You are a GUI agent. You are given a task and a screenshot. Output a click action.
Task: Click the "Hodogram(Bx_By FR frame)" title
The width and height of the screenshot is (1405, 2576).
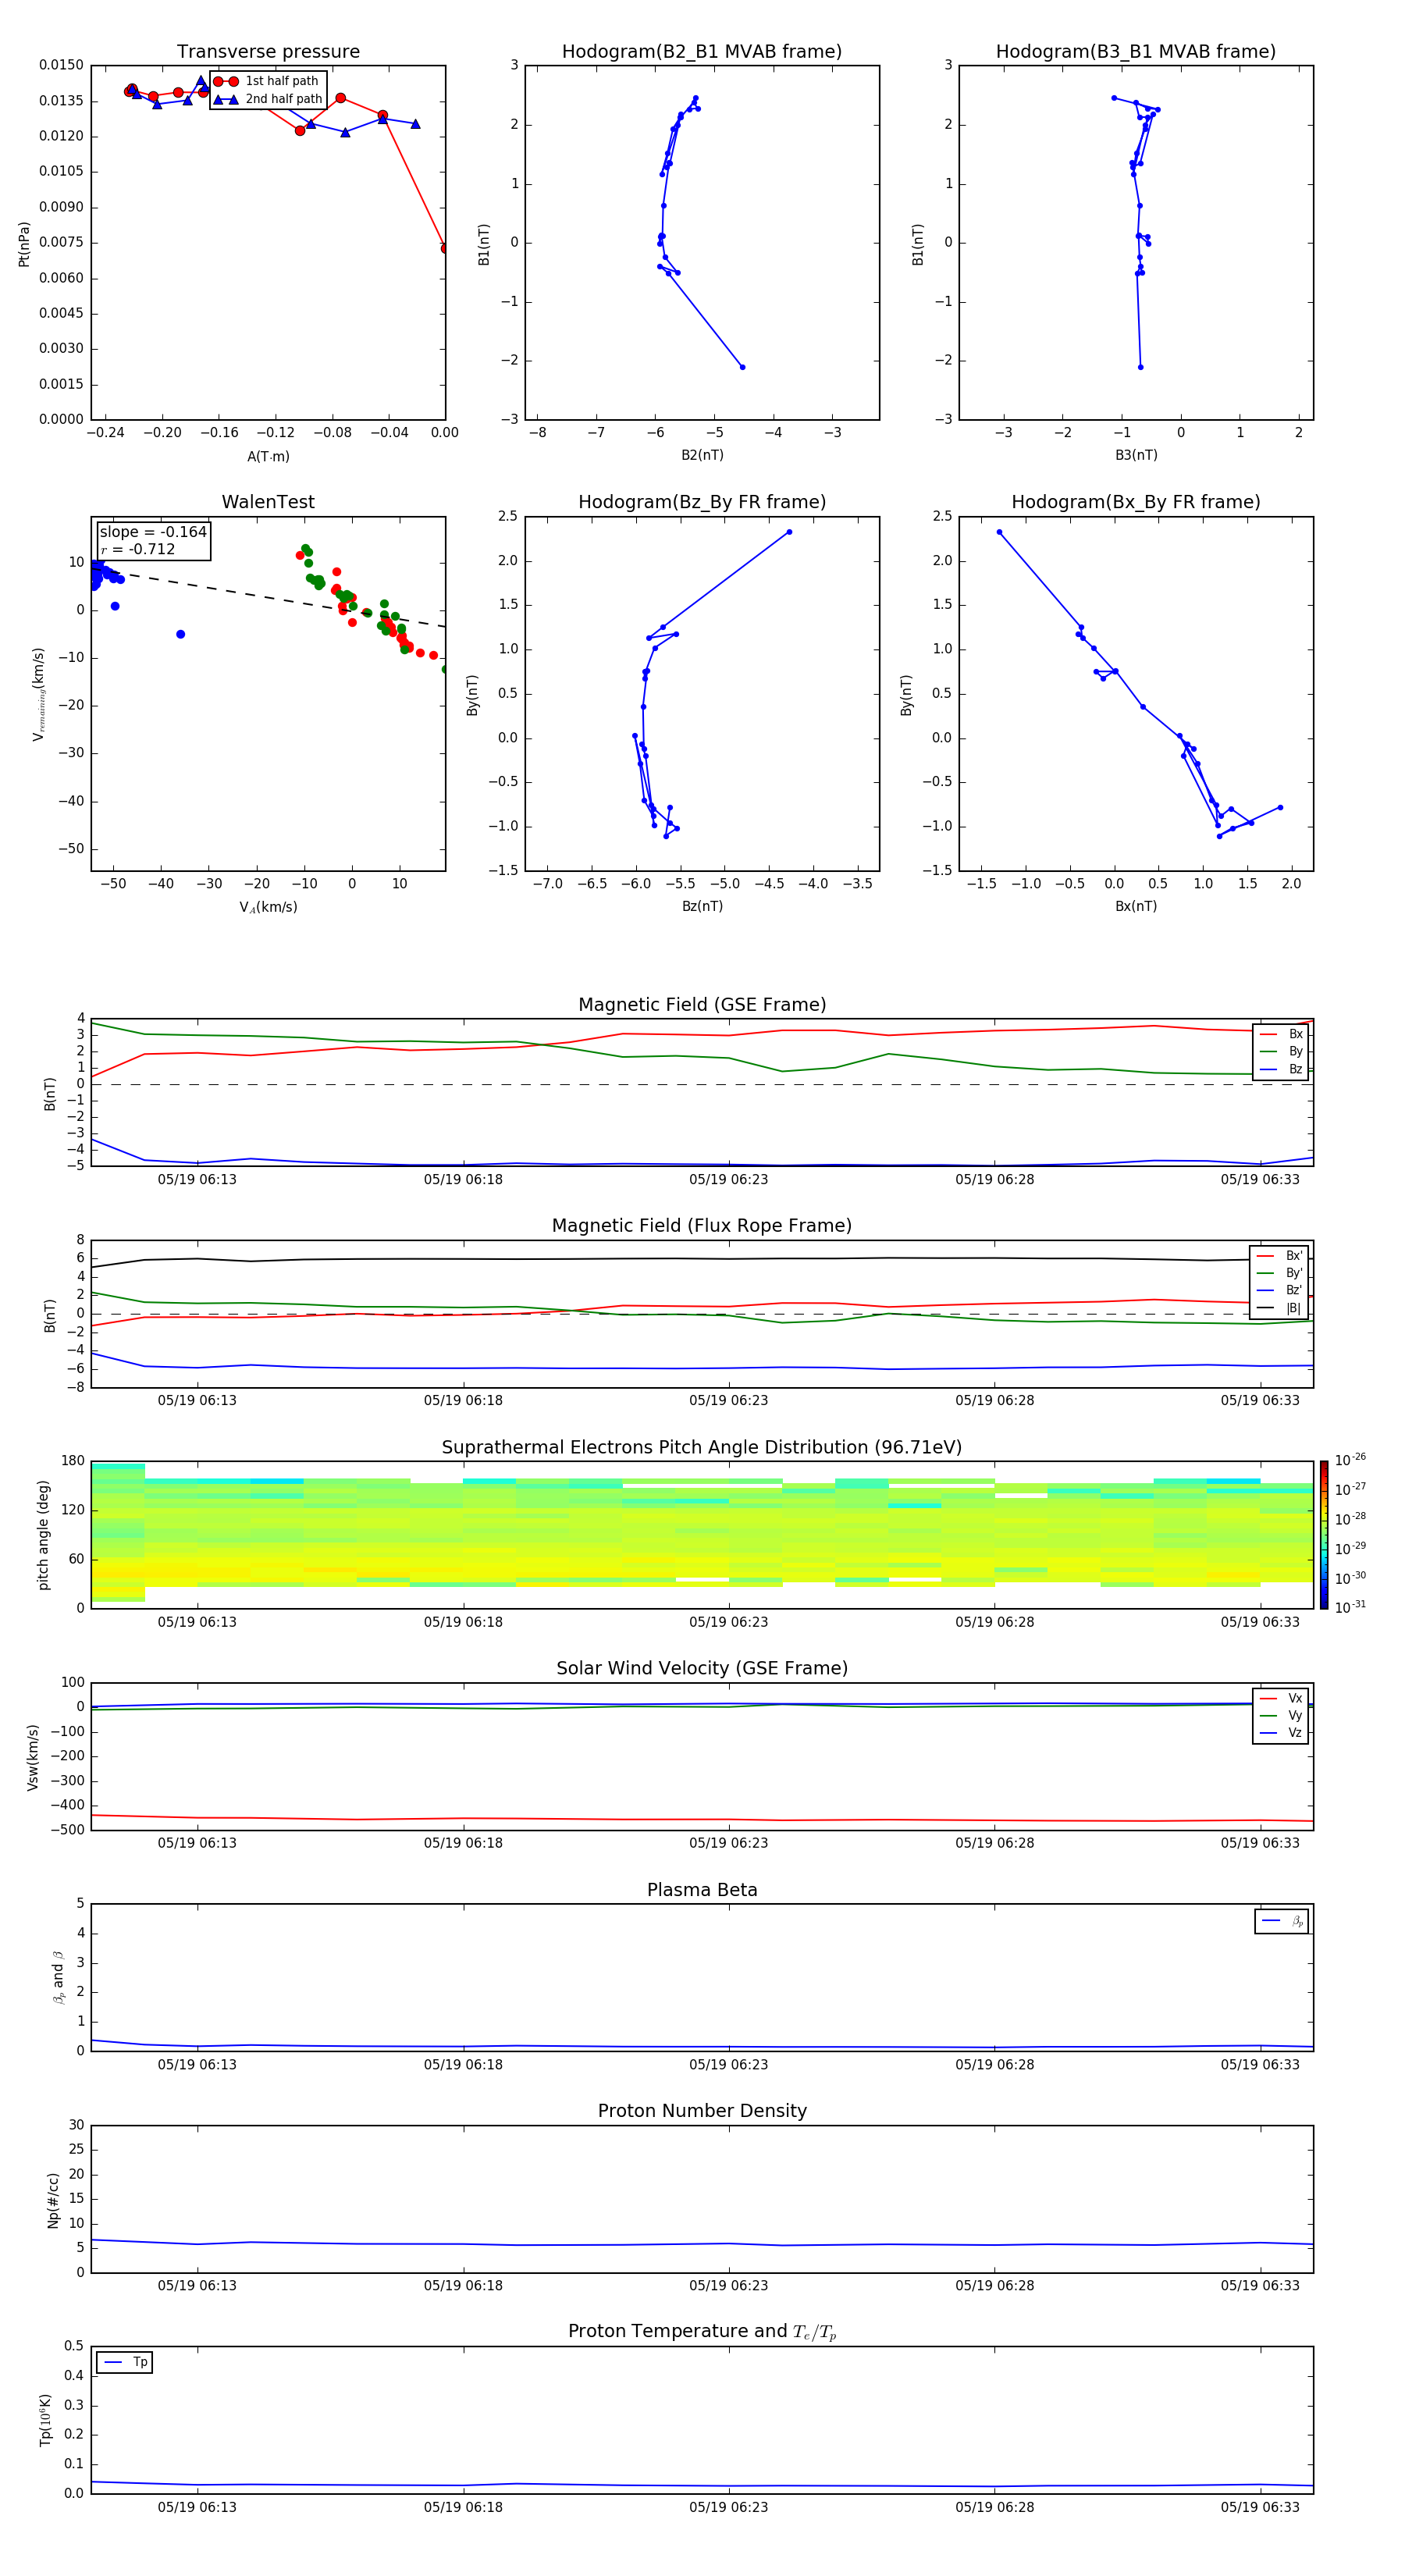[1136, 502]
